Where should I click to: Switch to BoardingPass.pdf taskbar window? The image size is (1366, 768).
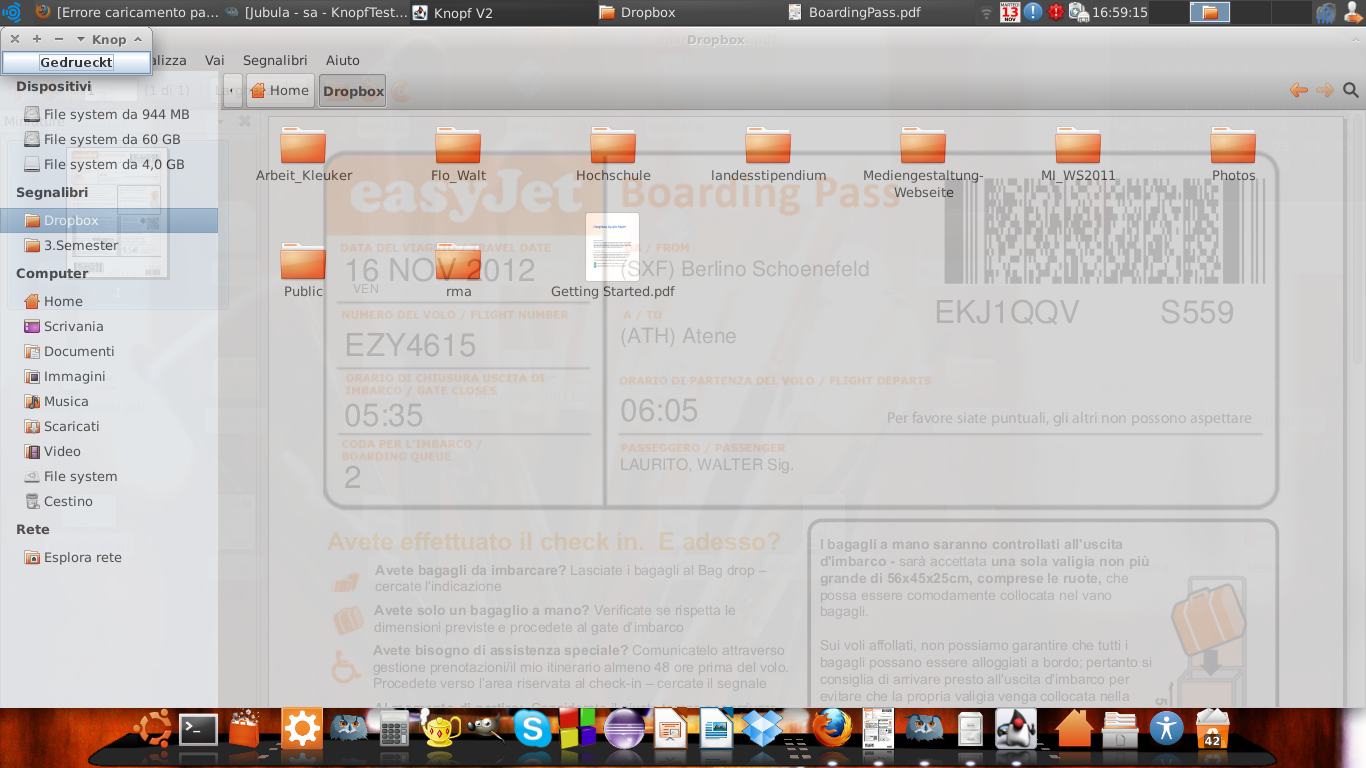877,12
